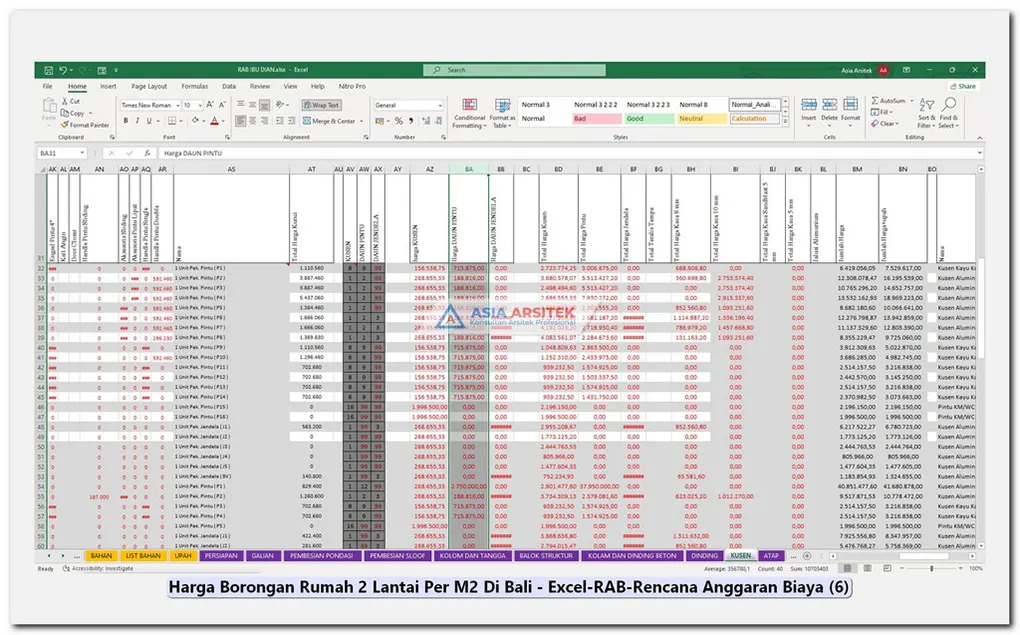Image resolution: width=1020 pixels, height=635 pixels.
Task: Apply the Bad cell style
Action: click(x=597, y=119)
